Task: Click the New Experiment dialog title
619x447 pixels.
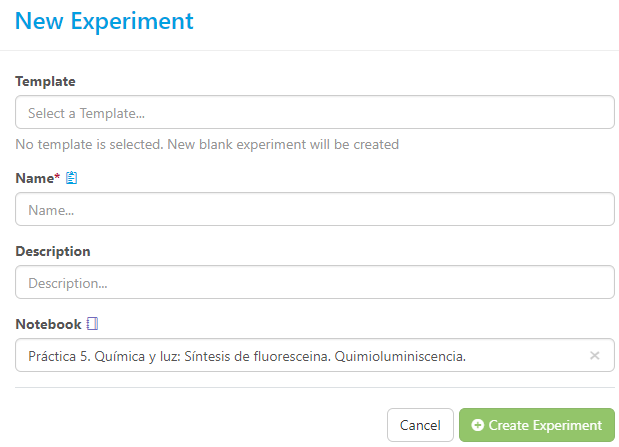Action: [105, 21]
